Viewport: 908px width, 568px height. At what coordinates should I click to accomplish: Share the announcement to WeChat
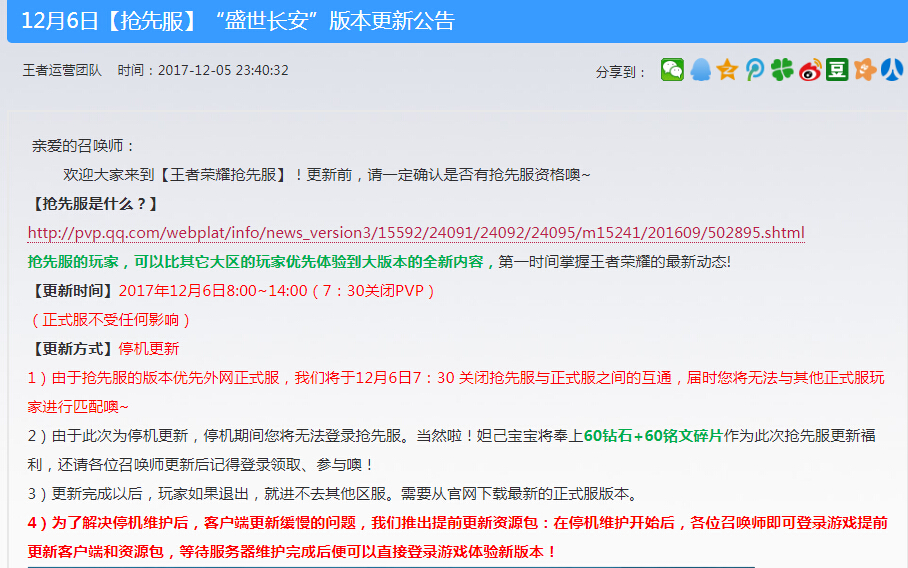[673, 70]
